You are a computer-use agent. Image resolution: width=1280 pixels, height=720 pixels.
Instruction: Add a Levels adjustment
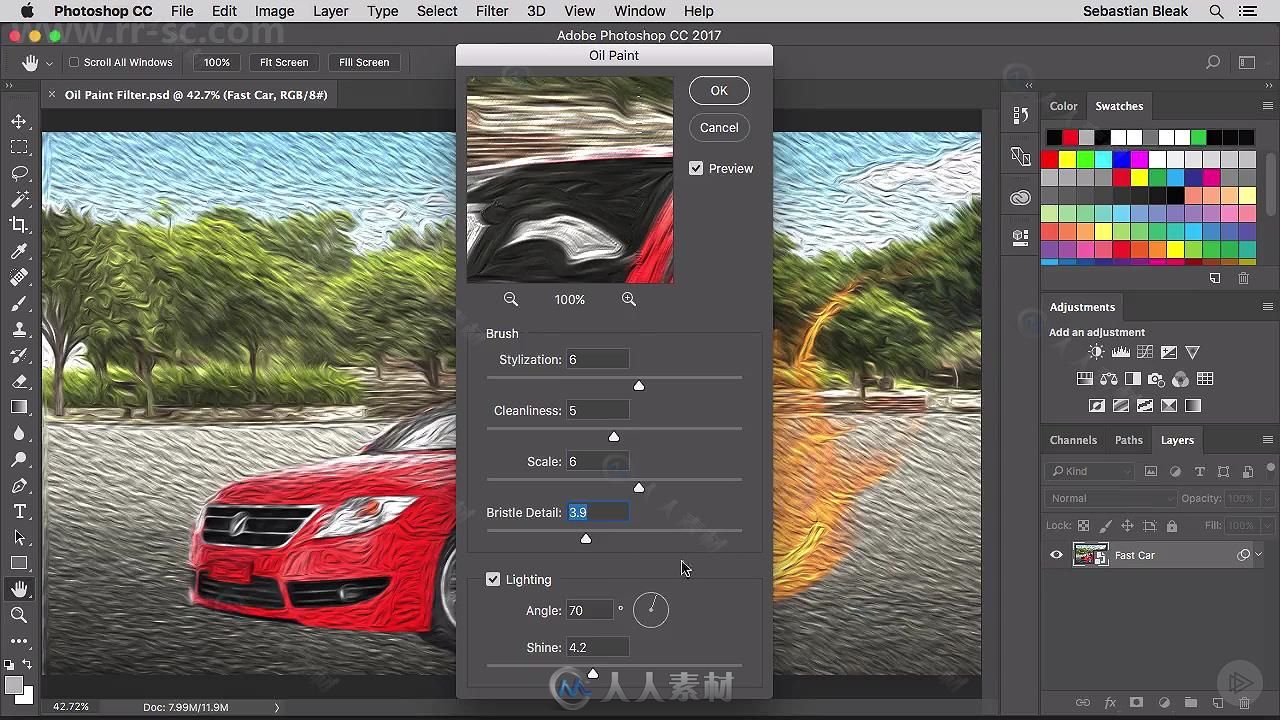click(1121, 352)
